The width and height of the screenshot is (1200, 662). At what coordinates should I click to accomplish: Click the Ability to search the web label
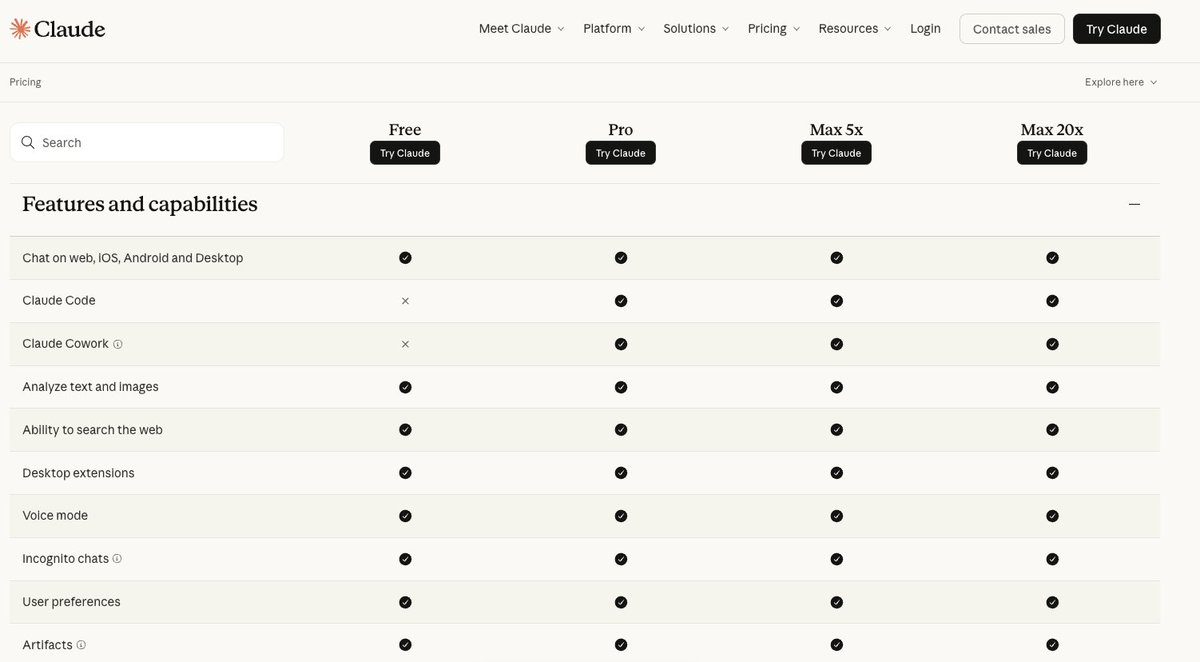[92, 430]
